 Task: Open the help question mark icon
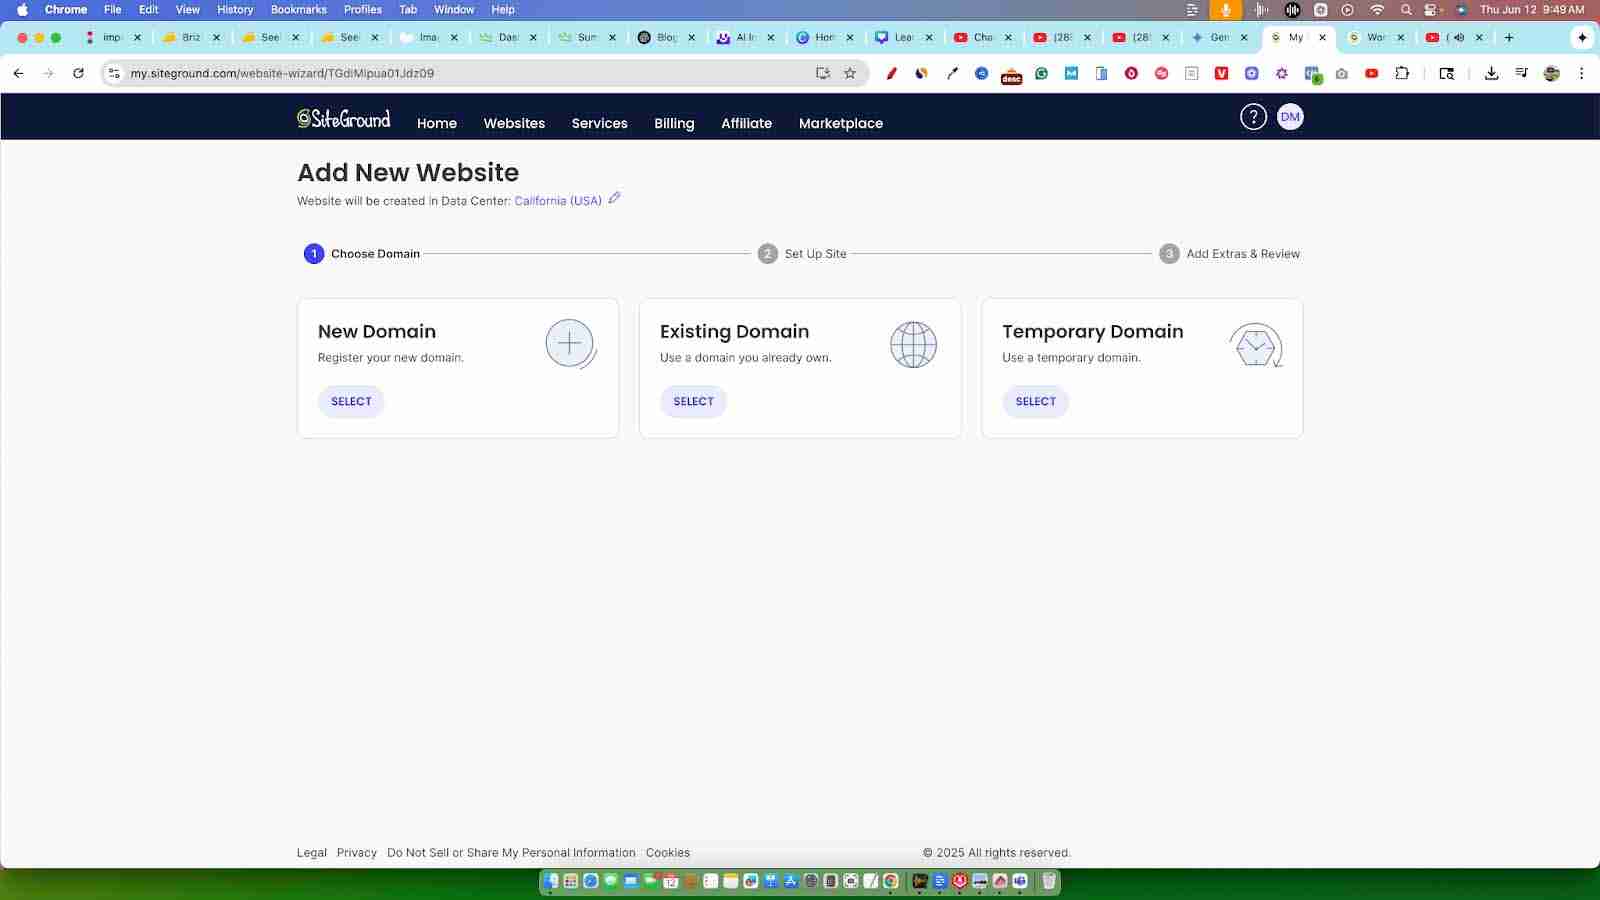(x=1253, y=117)
